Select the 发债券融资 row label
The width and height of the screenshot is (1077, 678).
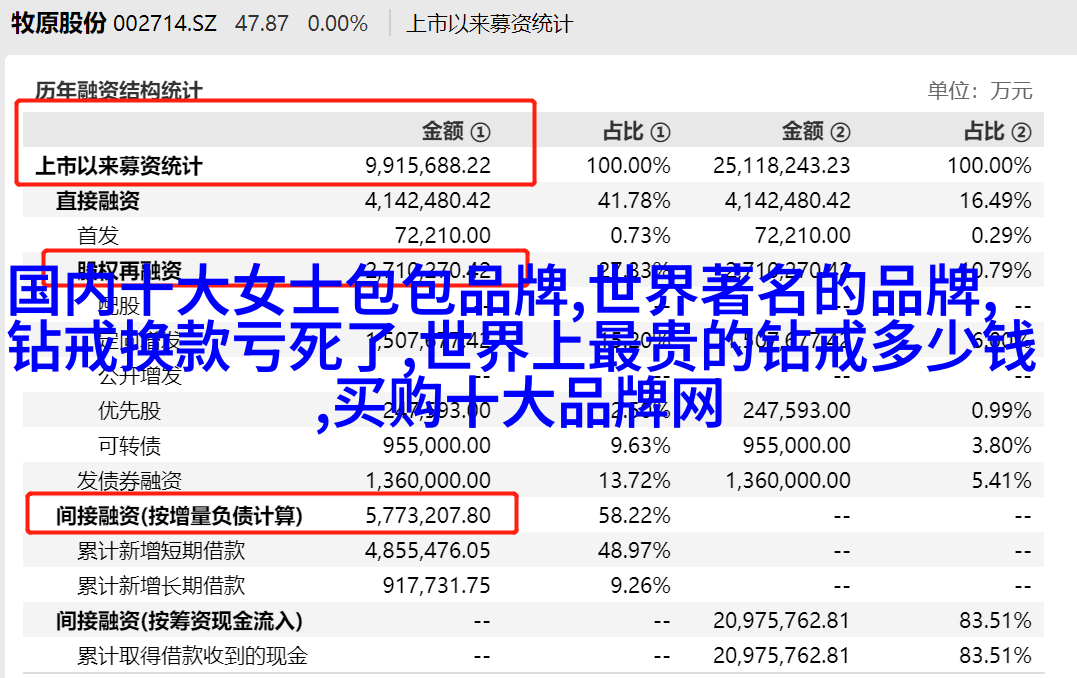coord(129,481)
